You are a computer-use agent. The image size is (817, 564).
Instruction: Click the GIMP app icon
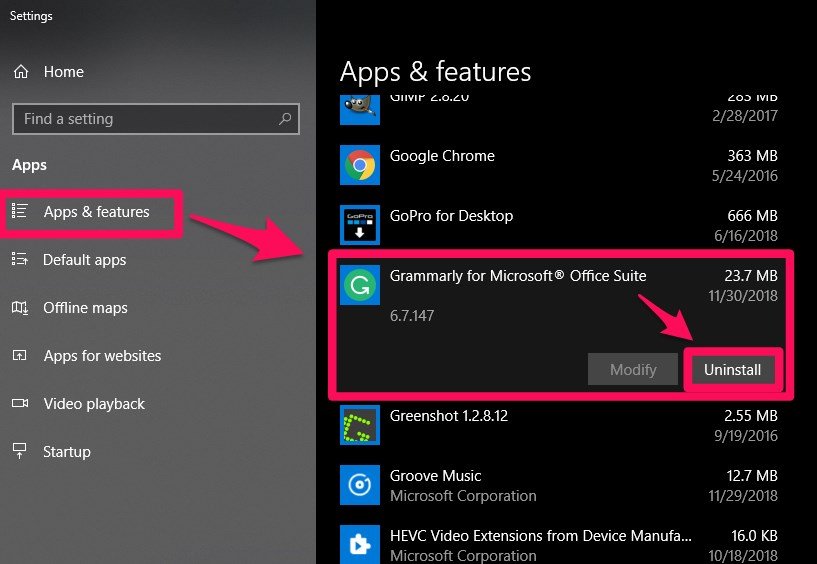click(x=360, y=110)
